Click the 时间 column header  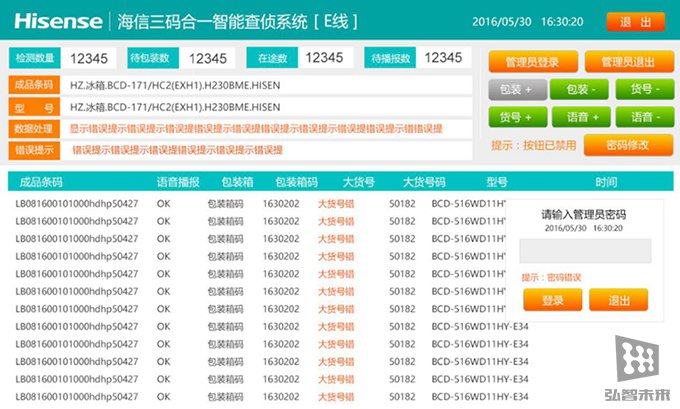pos(606,182)
